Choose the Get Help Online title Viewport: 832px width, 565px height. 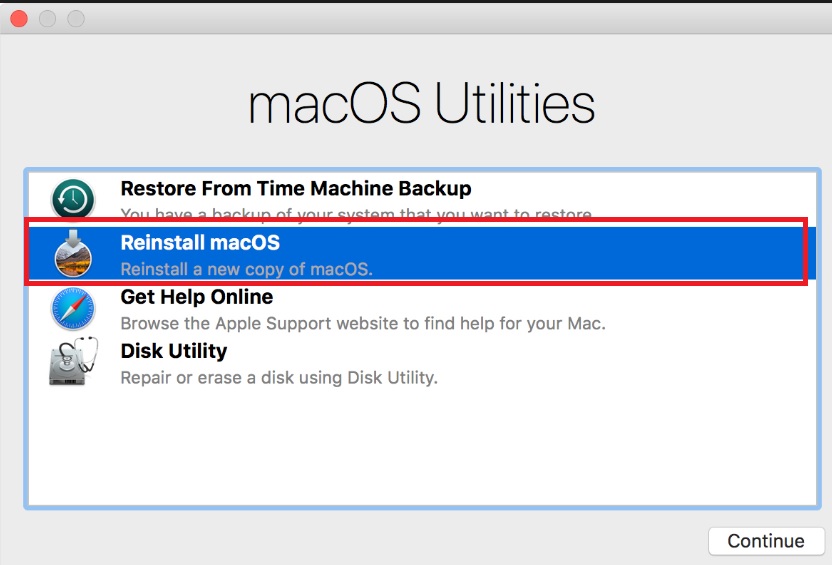(x=196, y=297)
